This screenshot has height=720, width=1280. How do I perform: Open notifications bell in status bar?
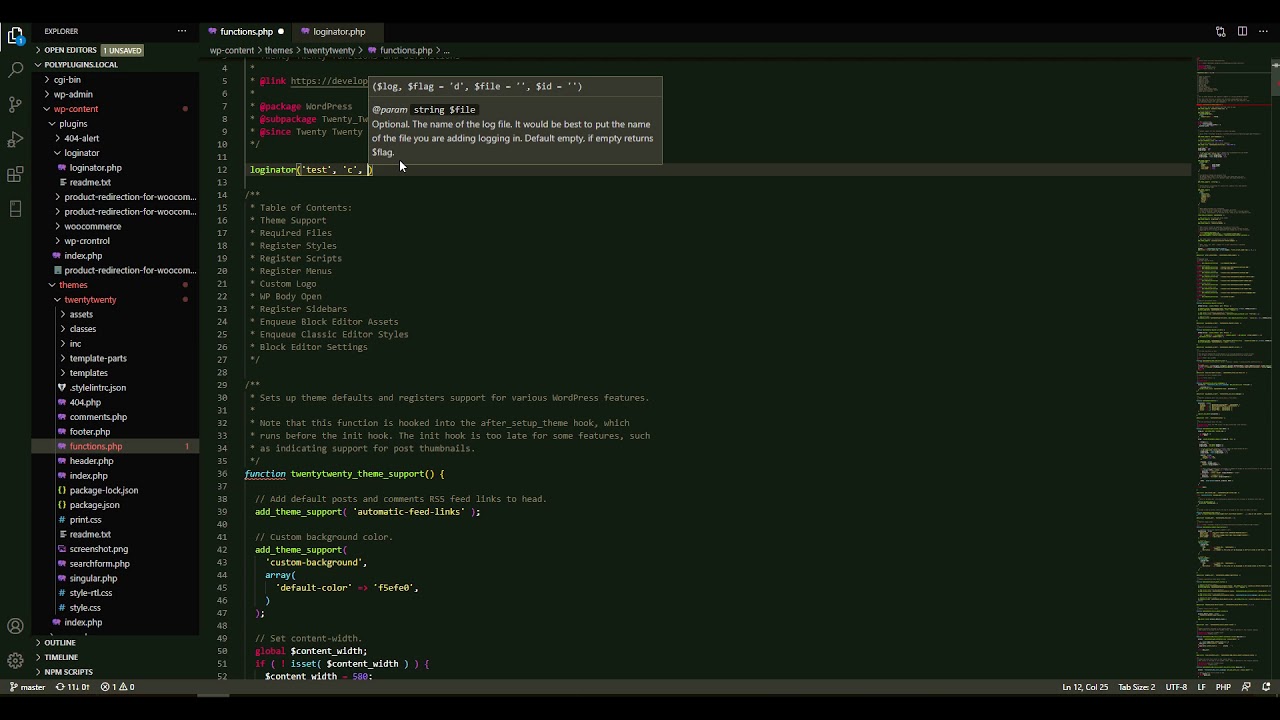coord(1266,687)
